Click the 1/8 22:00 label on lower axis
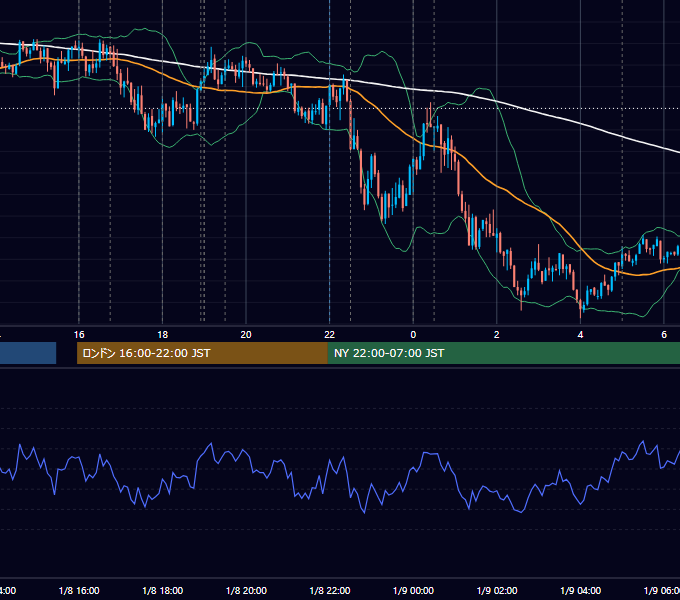Viewport: 680px width, 600px height. 330,590
